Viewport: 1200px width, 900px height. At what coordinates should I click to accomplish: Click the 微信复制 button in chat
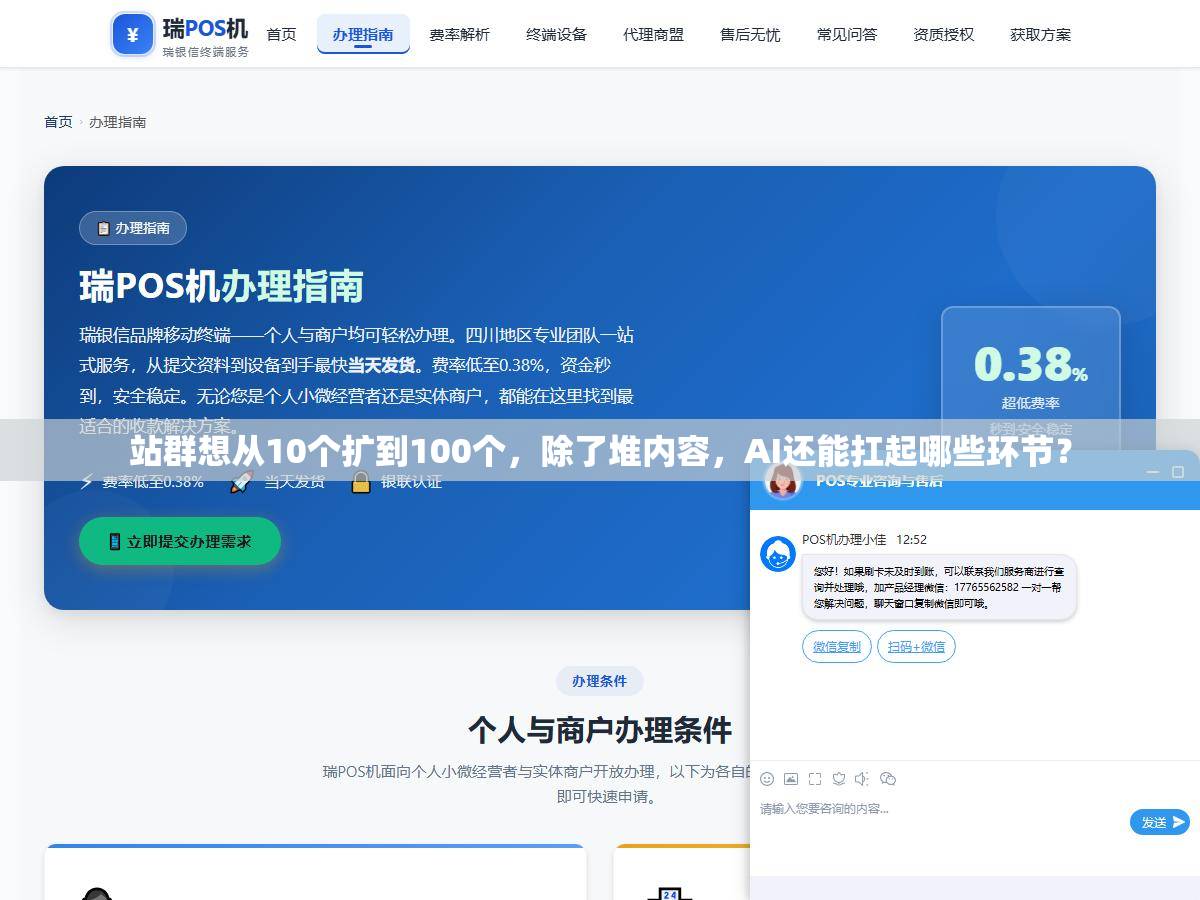coord(837,647)
